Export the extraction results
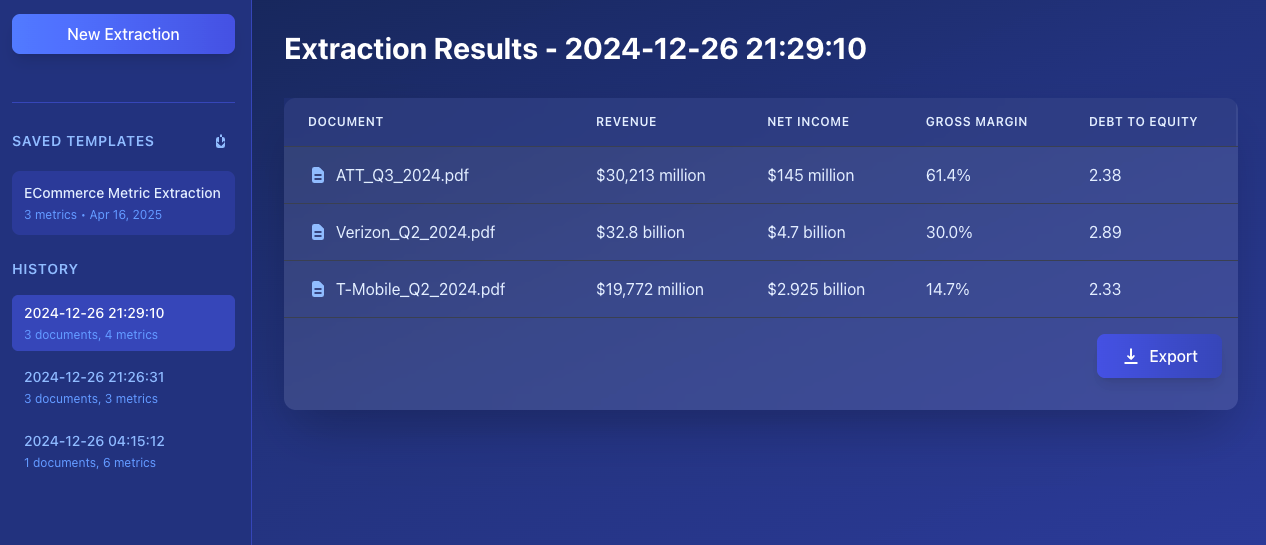 [1159, 356]
